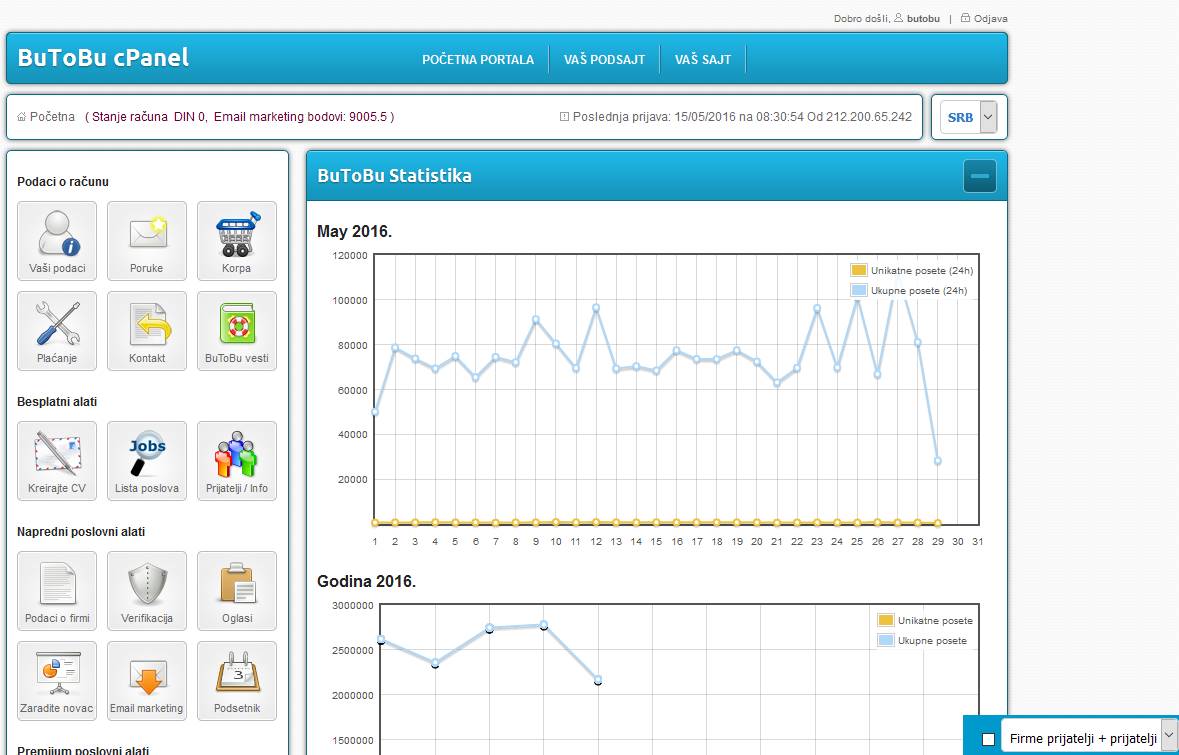
Task: Open the Poruke messages icon
Action: tap(146, 240)
